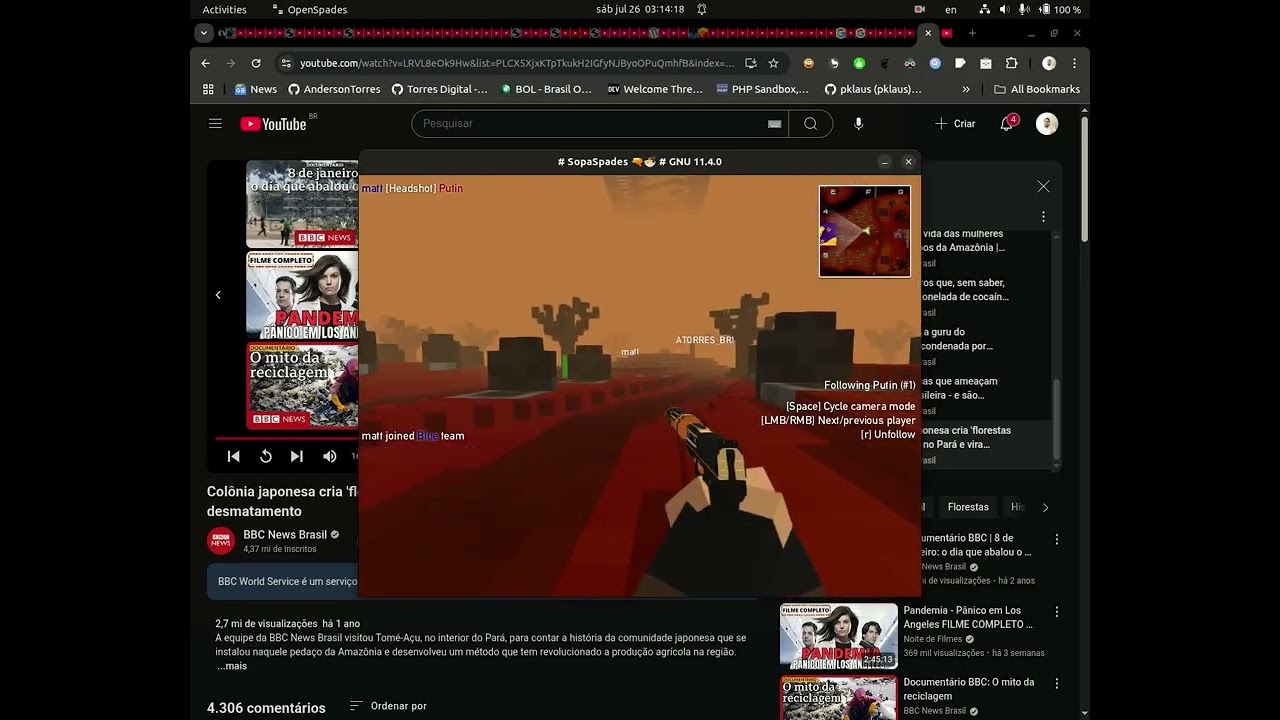This screenshot has height=720, width=1280.
Task: Click the red video progress bar
Action: click(286, 438)
